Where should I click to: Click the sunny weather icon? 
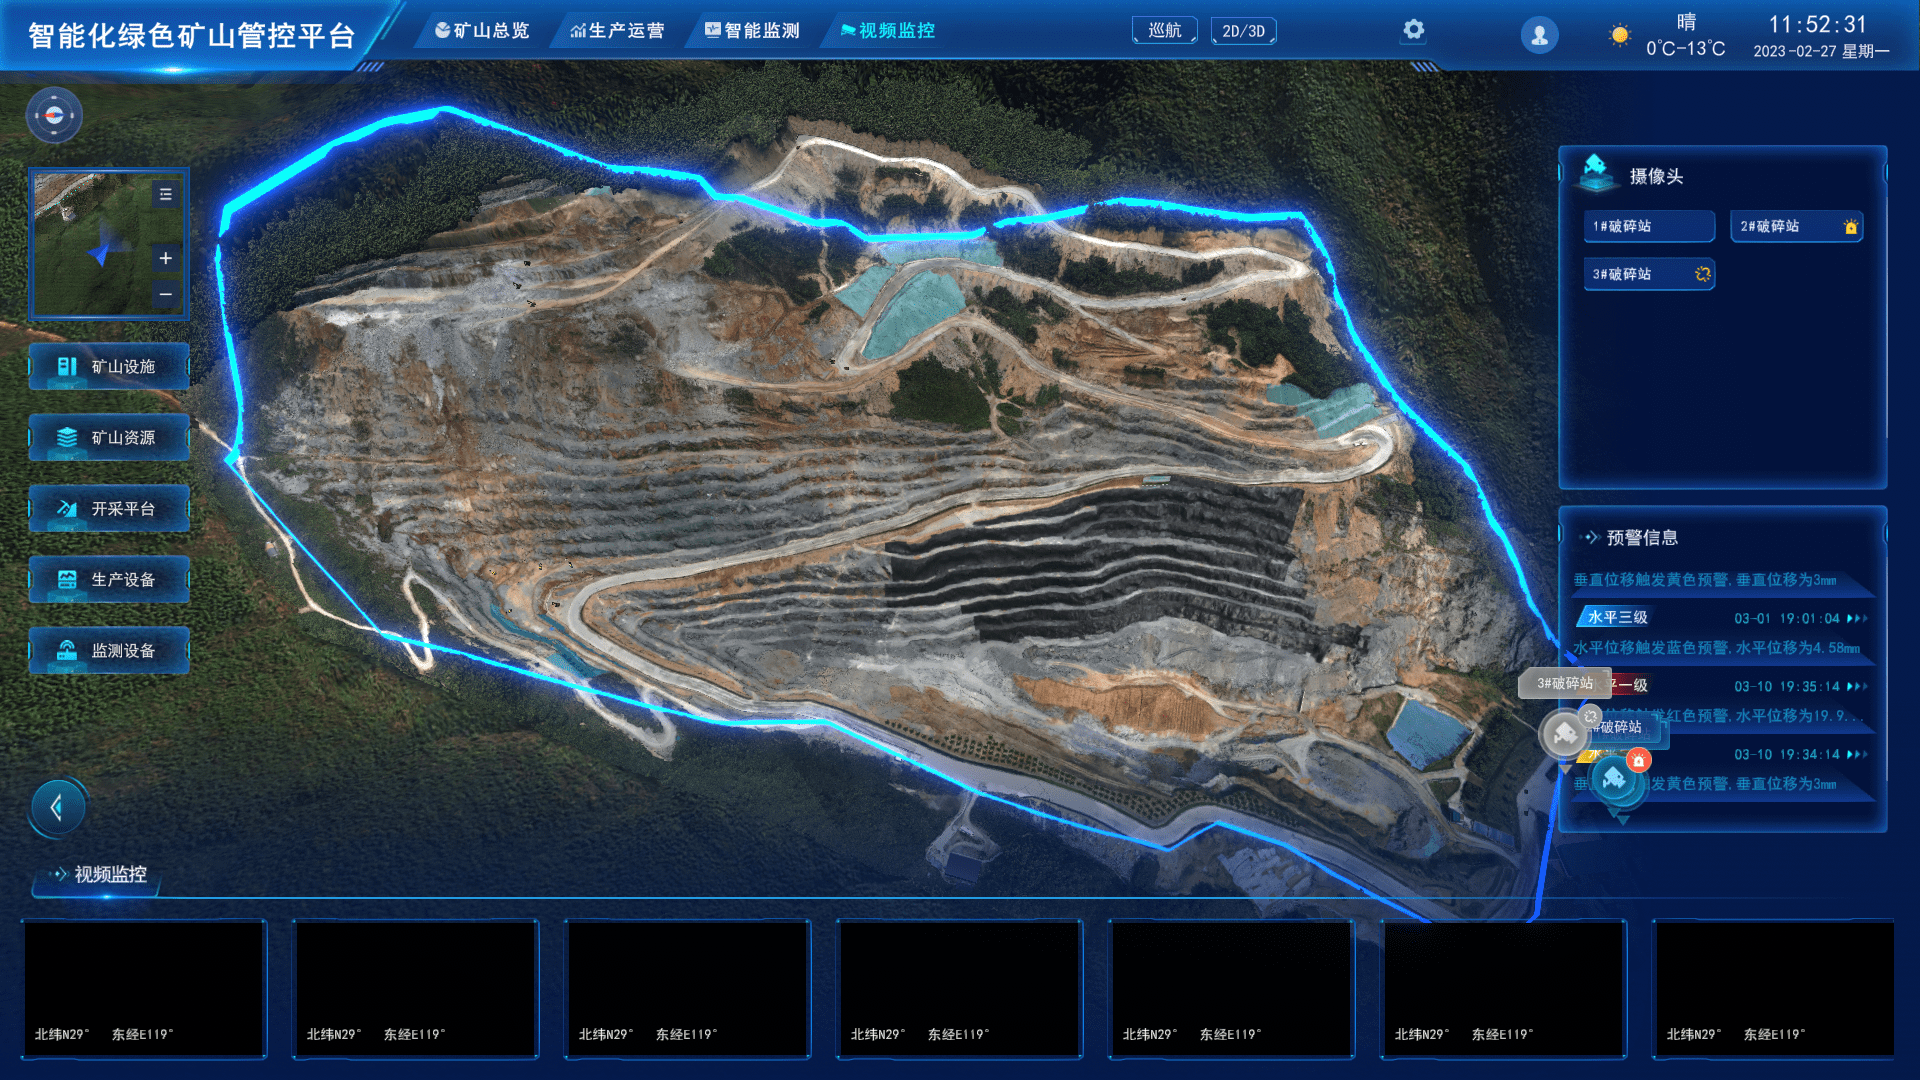[x=1619, y=35]
